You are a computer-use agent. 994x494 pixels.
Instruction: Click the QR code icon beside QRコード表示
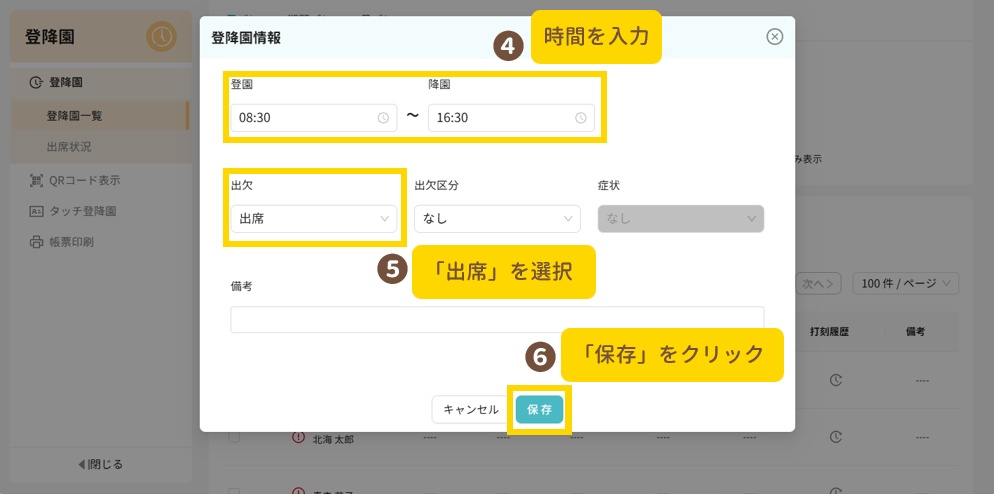(37, 181)
